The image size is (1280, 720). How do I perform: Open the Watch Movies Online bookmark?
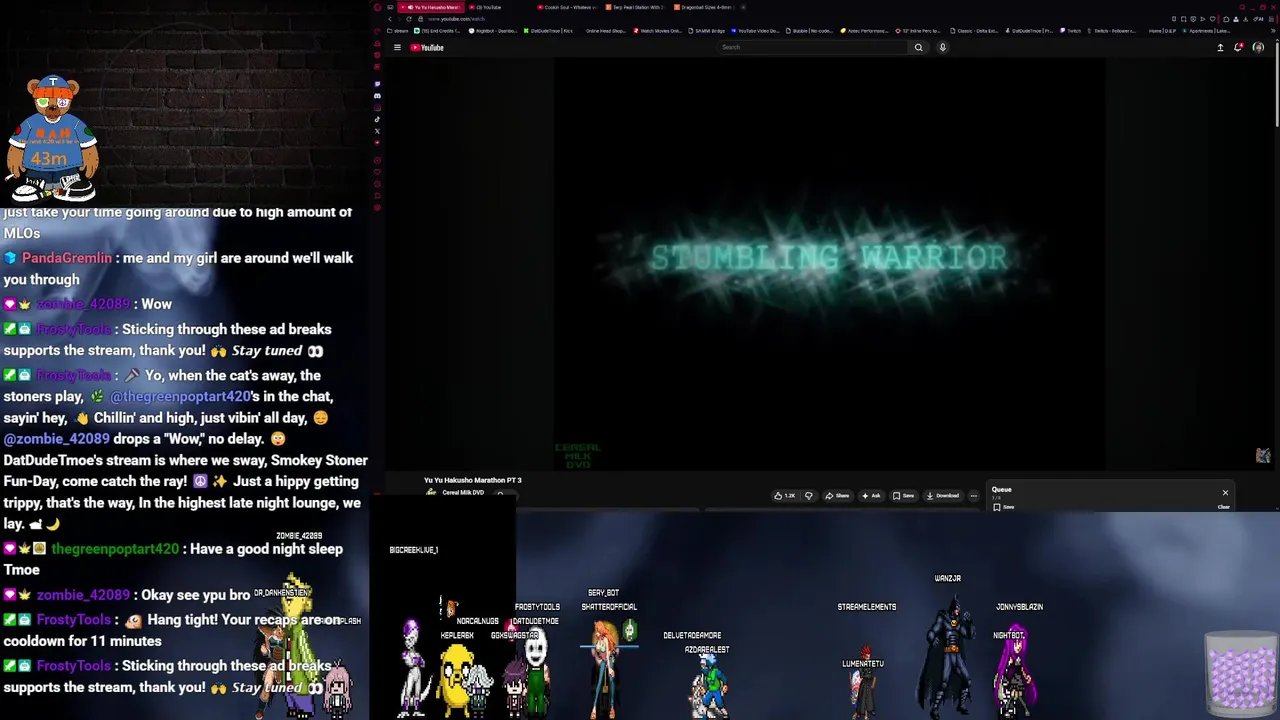pos(656,31)
